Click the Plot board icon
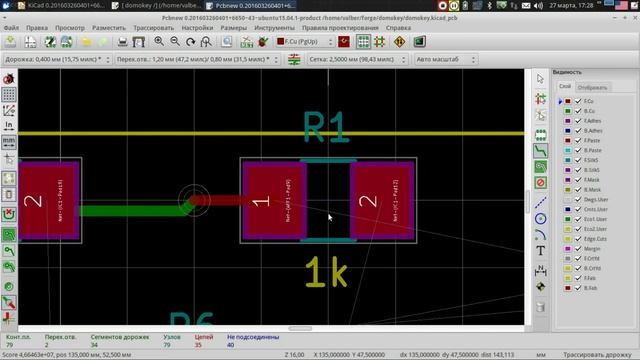This screenshot has width=640, height=360. pyautogui.click(x=139, y=41)
